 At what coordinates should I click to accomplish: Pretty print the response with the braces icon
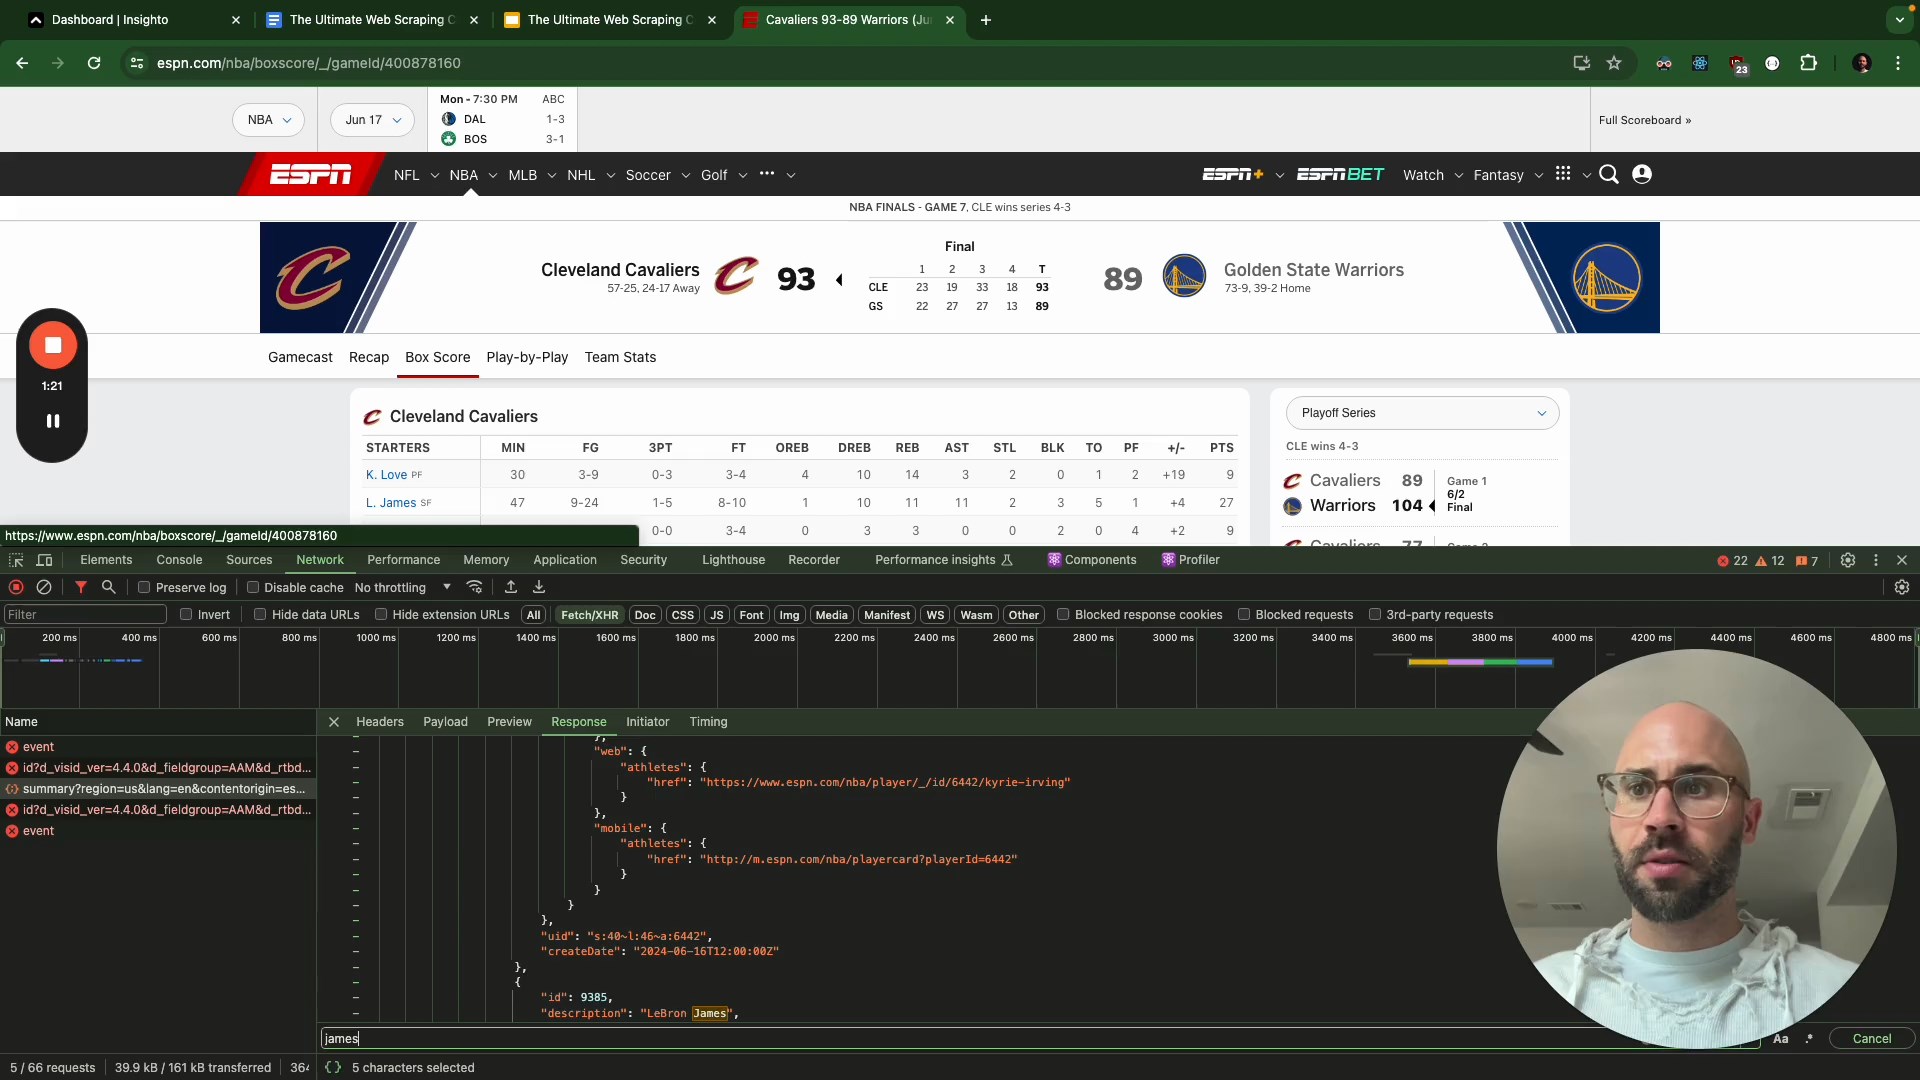333,1068
